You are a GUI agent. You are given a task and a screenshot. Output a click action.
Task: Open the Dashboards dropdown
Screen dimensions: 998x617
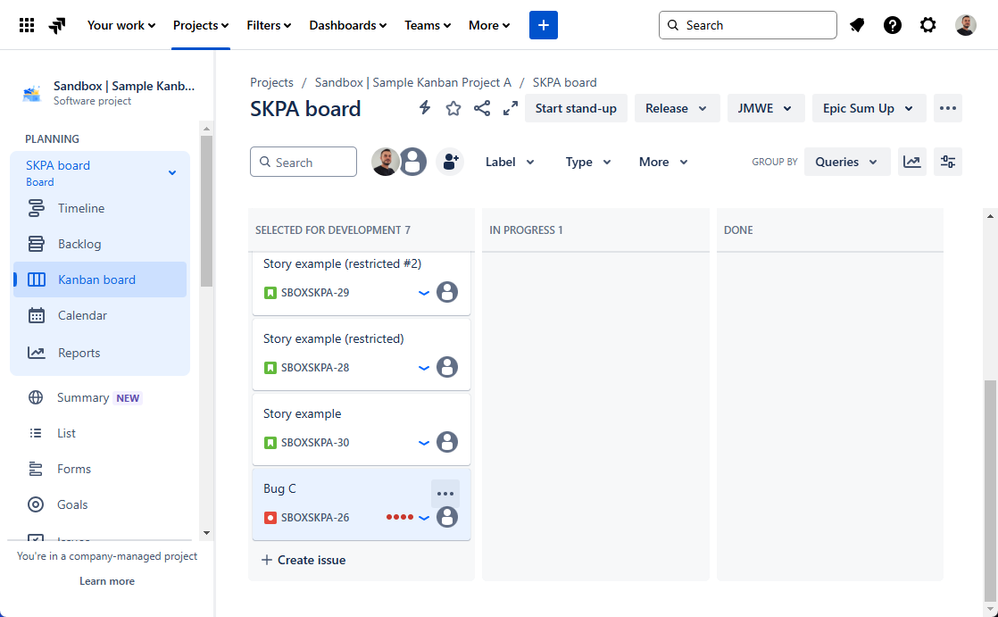348,25
